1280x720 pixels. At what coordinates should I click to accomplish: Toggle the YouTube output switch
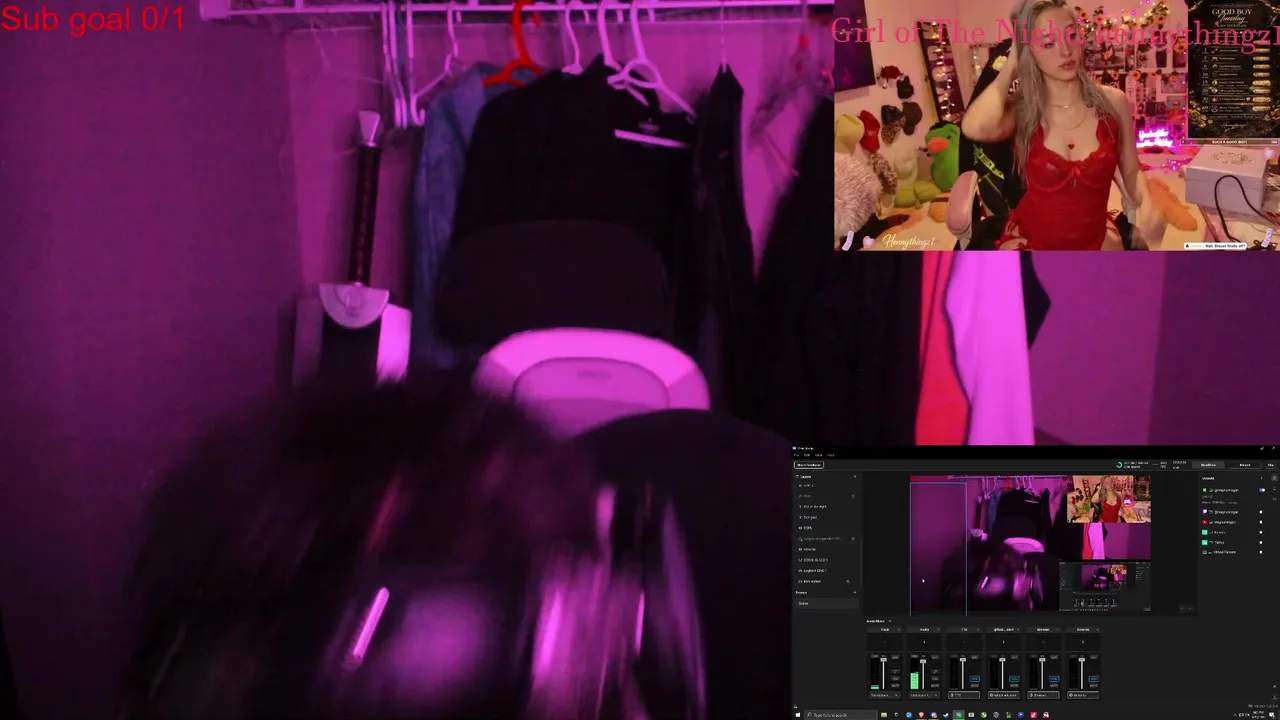click(1261, 522)
